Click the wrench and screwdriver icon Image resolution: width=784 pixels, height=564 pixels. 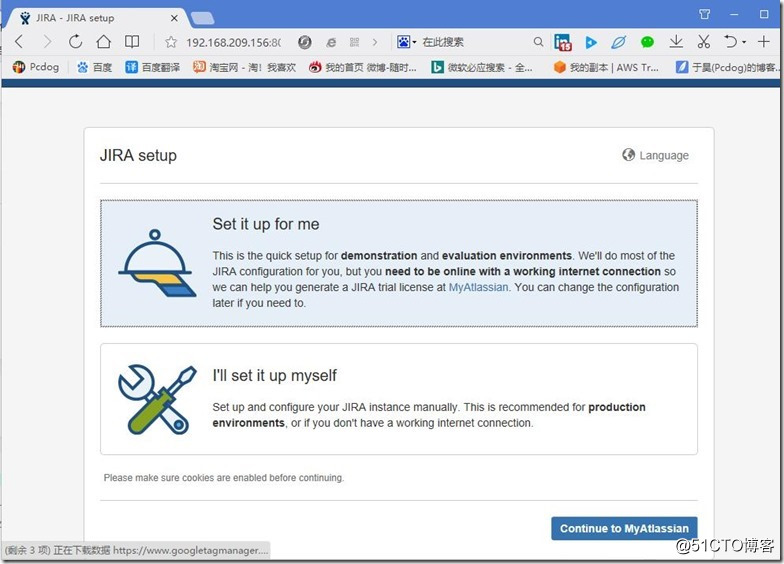click(x=158, y=400)
